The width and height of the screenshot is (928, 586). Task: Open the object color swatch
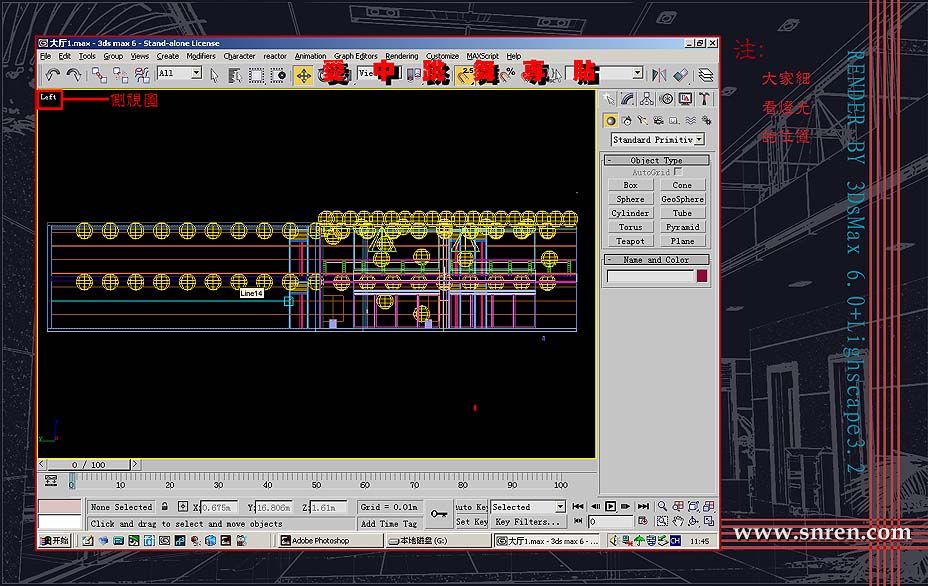coord(702,276)
